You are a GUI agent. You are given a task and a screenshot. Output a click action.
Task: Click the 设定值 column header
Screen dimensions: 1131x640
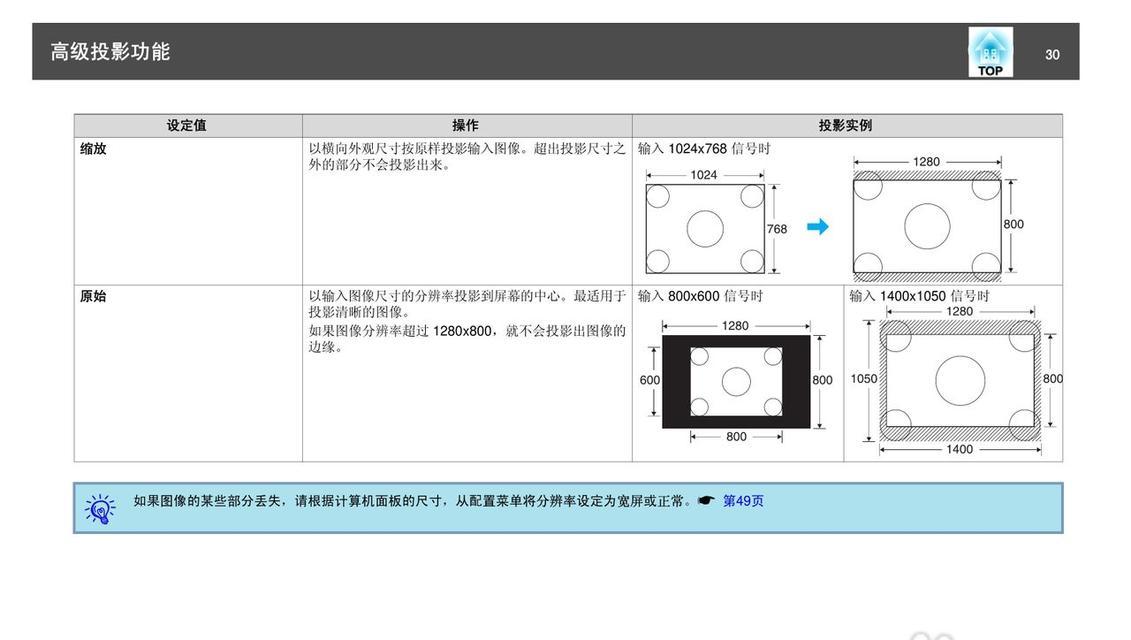[x=188, y=126]
